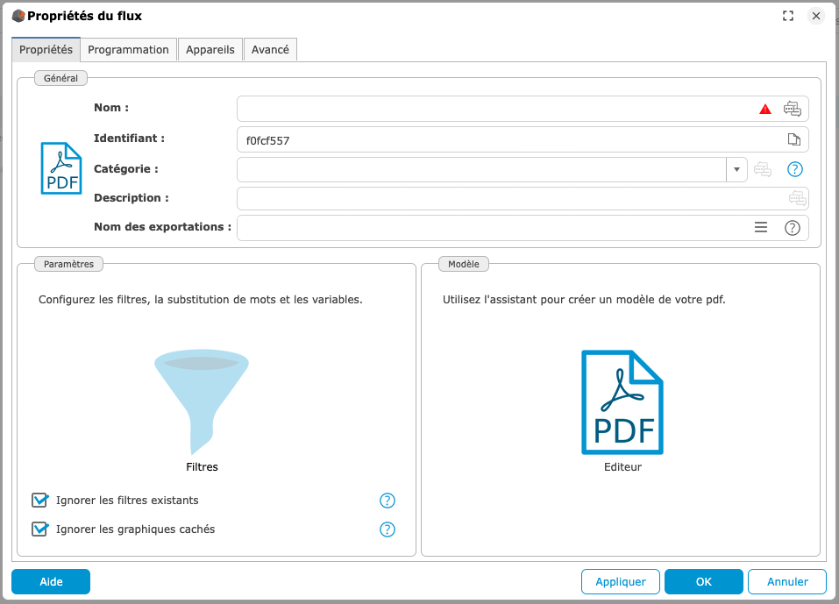
Task: Open help for the Catégorie field
Action: [x=795, y=170]
